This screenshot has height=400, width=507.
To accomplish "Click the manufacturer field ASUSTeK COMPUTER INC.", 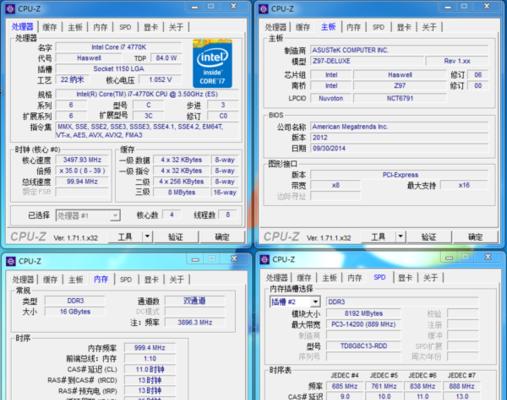I will point(399,50).
